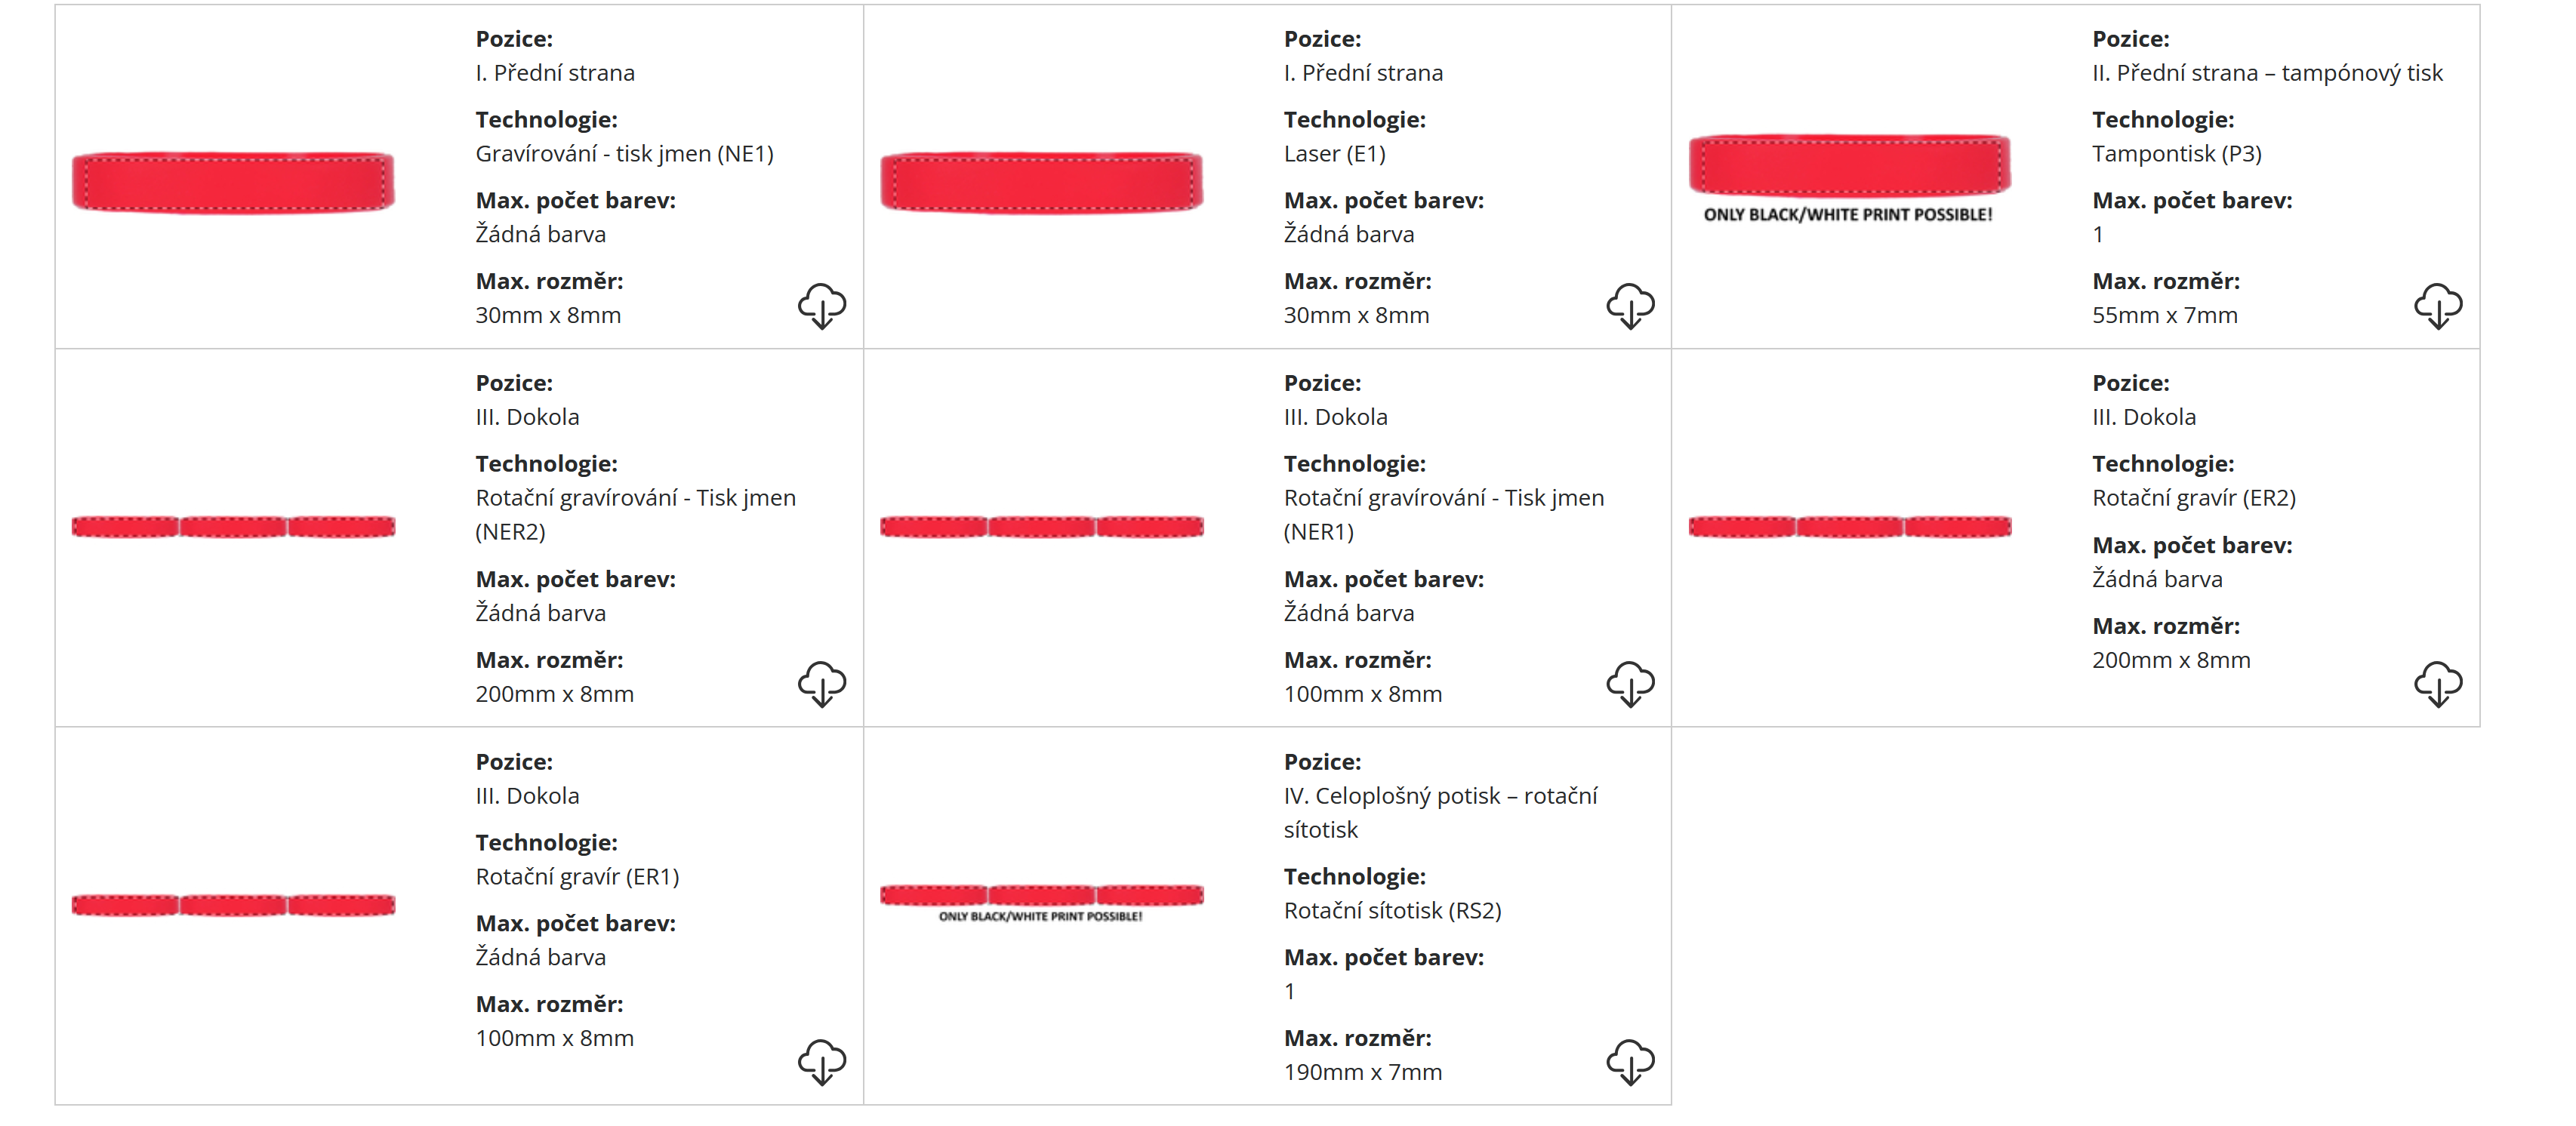Click the "IV. Celoplošný potisk – rotační sítotisk" text
Viewport: 2576px width, 1126px height.
coord(1440,812)
